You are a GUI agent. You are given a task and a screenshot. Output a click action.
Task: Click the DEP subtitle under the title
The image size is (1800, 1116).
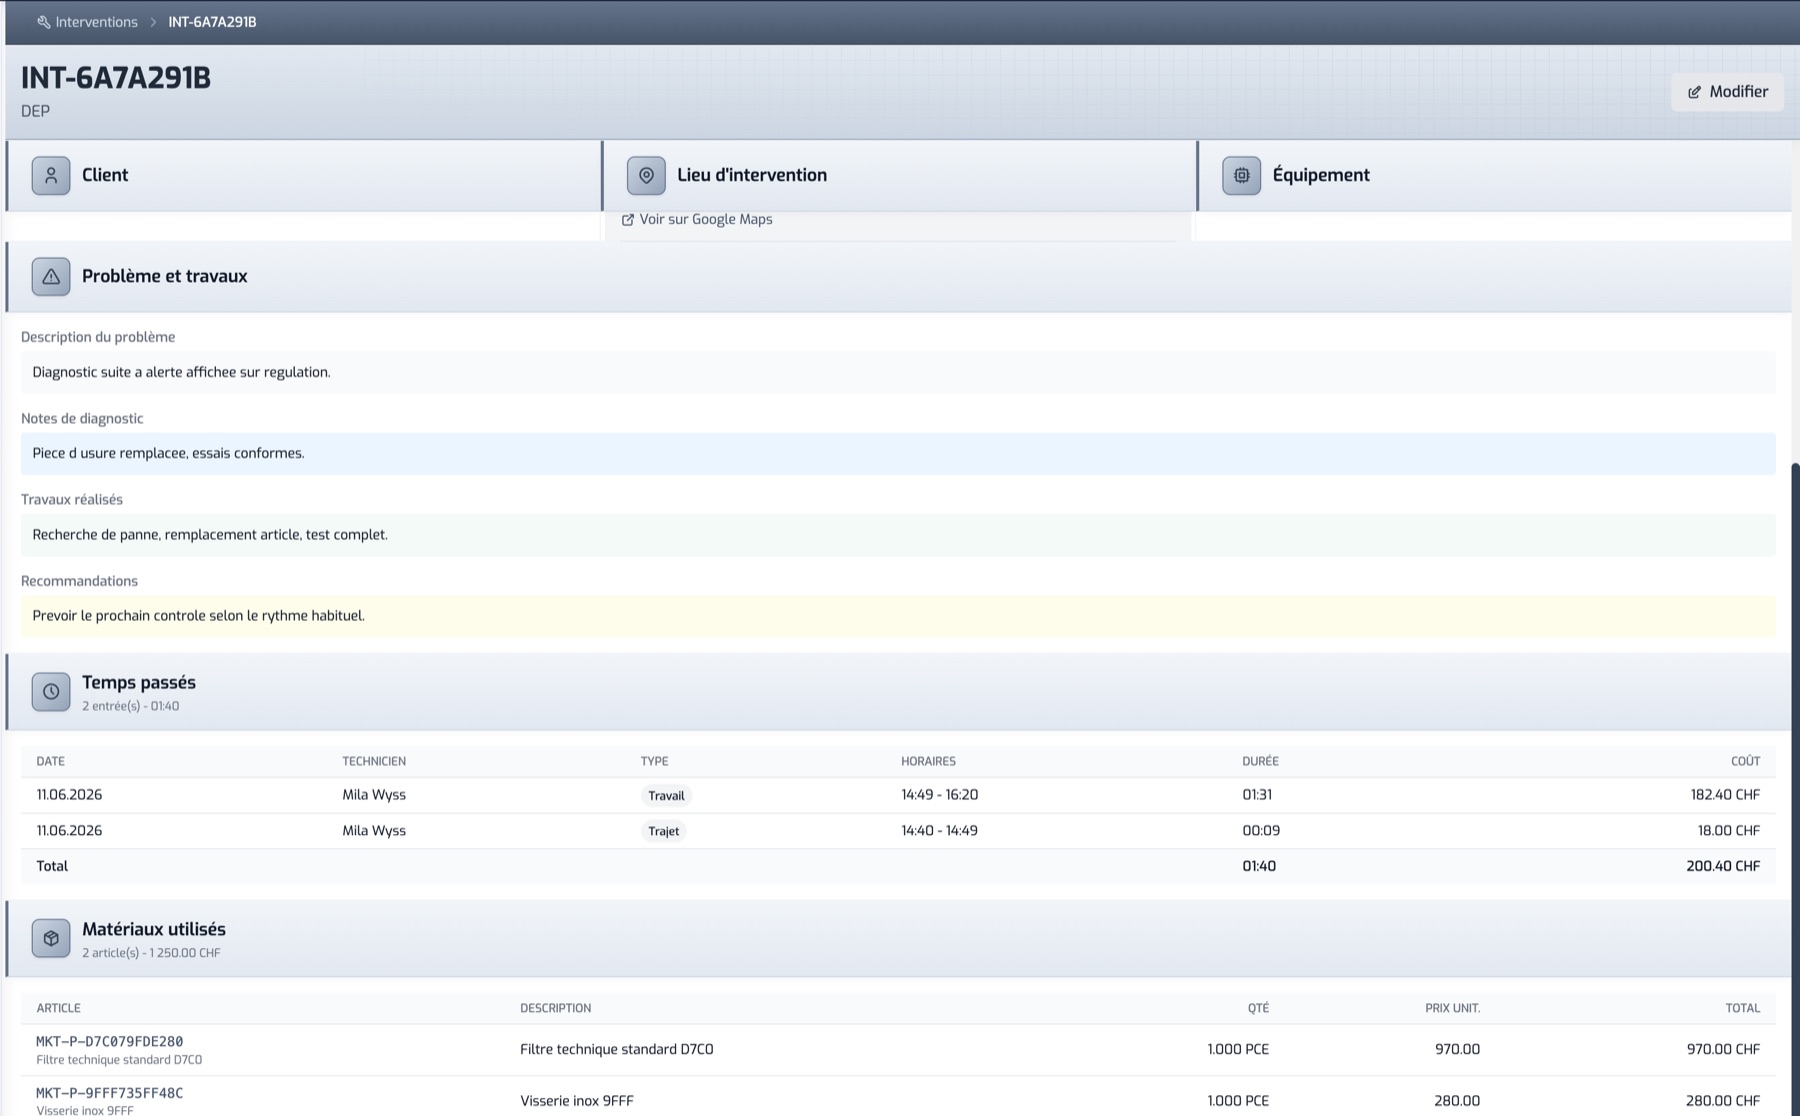pyautogui.click(x=35, y=111)
